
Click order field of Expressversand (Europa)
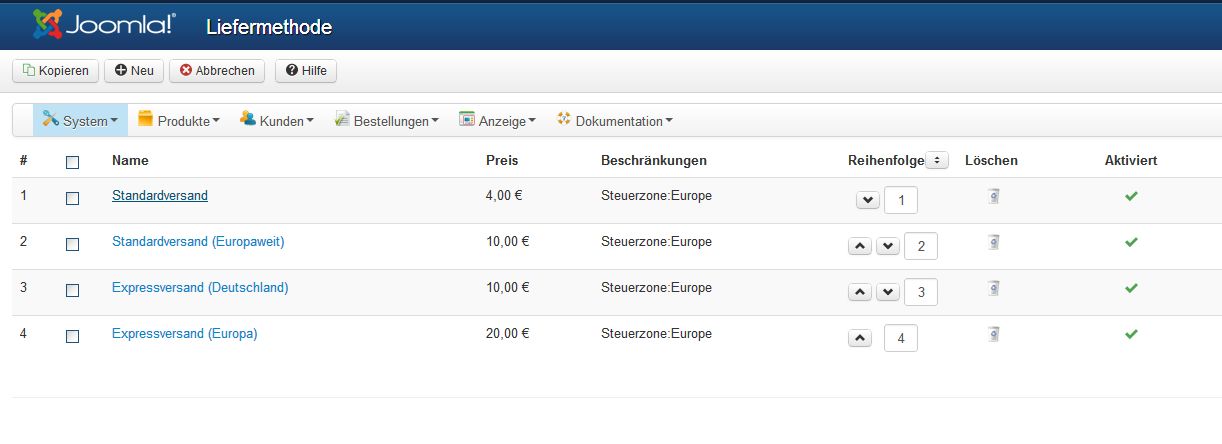[901, 338]
